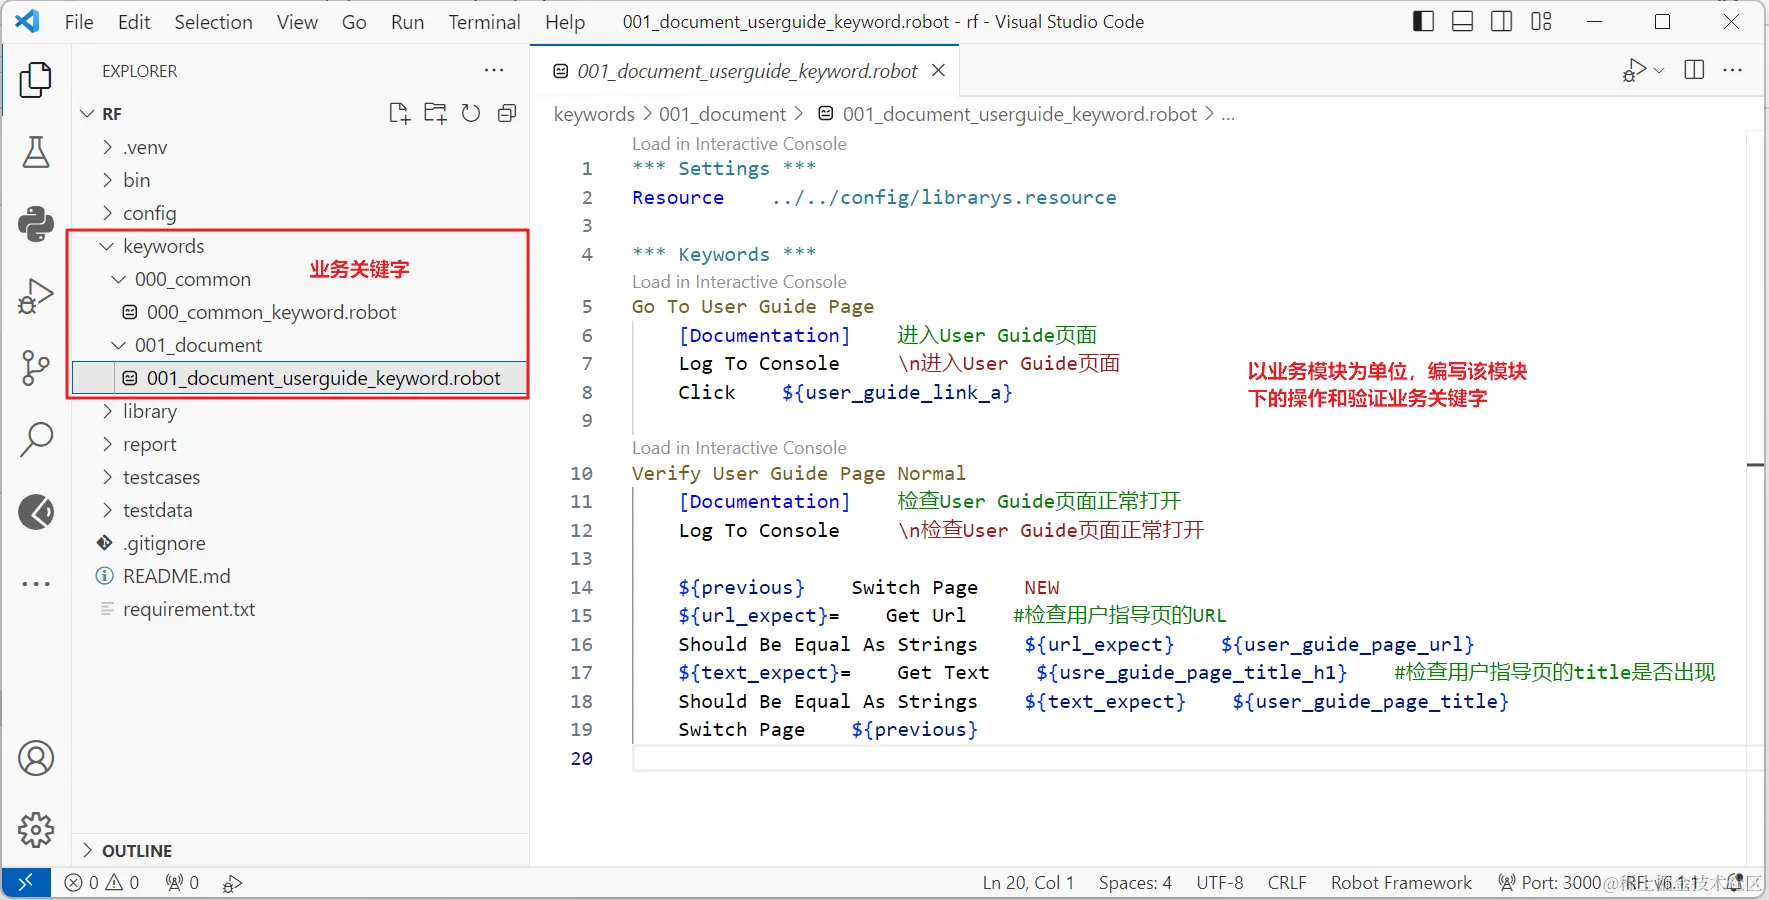1769x900 pixels.
Task: Toggle the secondary side bar
Action: point(1501,22)
